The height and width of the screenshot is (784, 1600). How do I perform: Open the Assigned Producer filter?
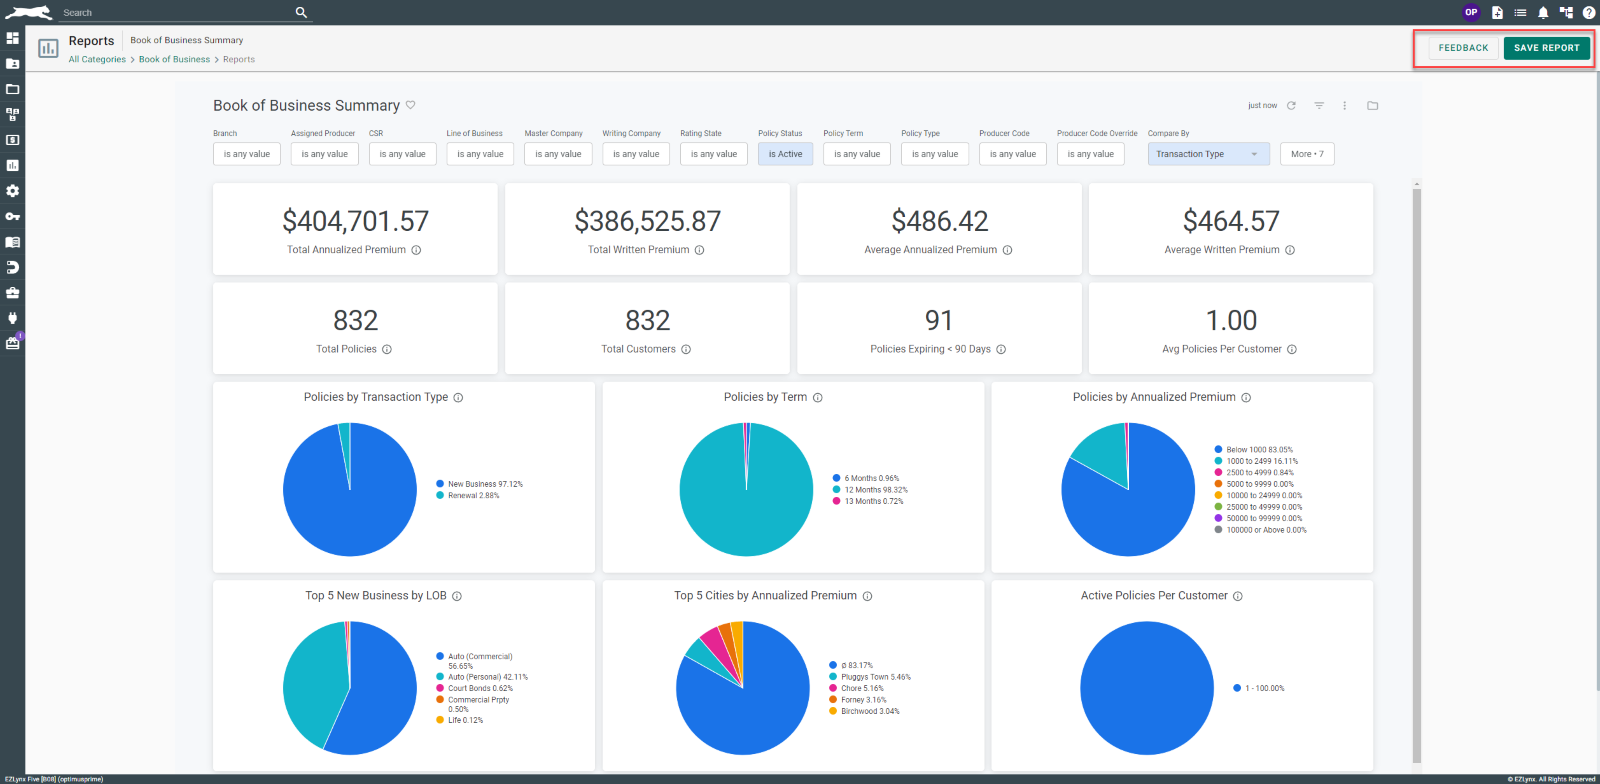(x=325, y=154)
